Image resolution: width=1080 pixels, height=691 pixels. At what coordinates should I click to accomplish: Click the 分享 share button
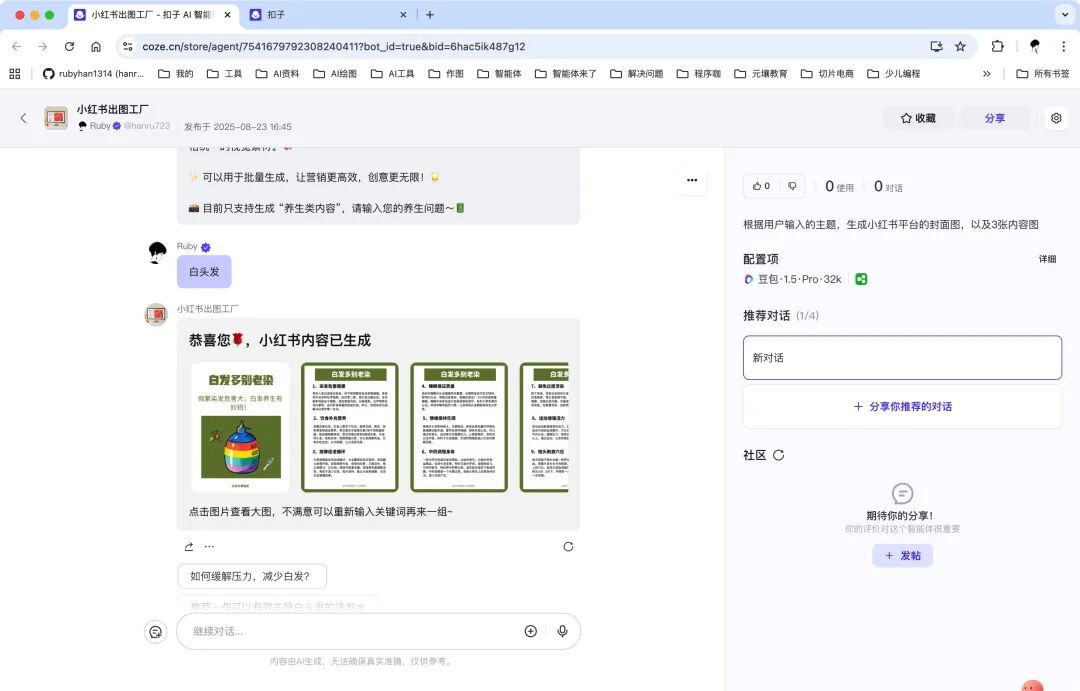pyautogui.click(x=995, y=117)
